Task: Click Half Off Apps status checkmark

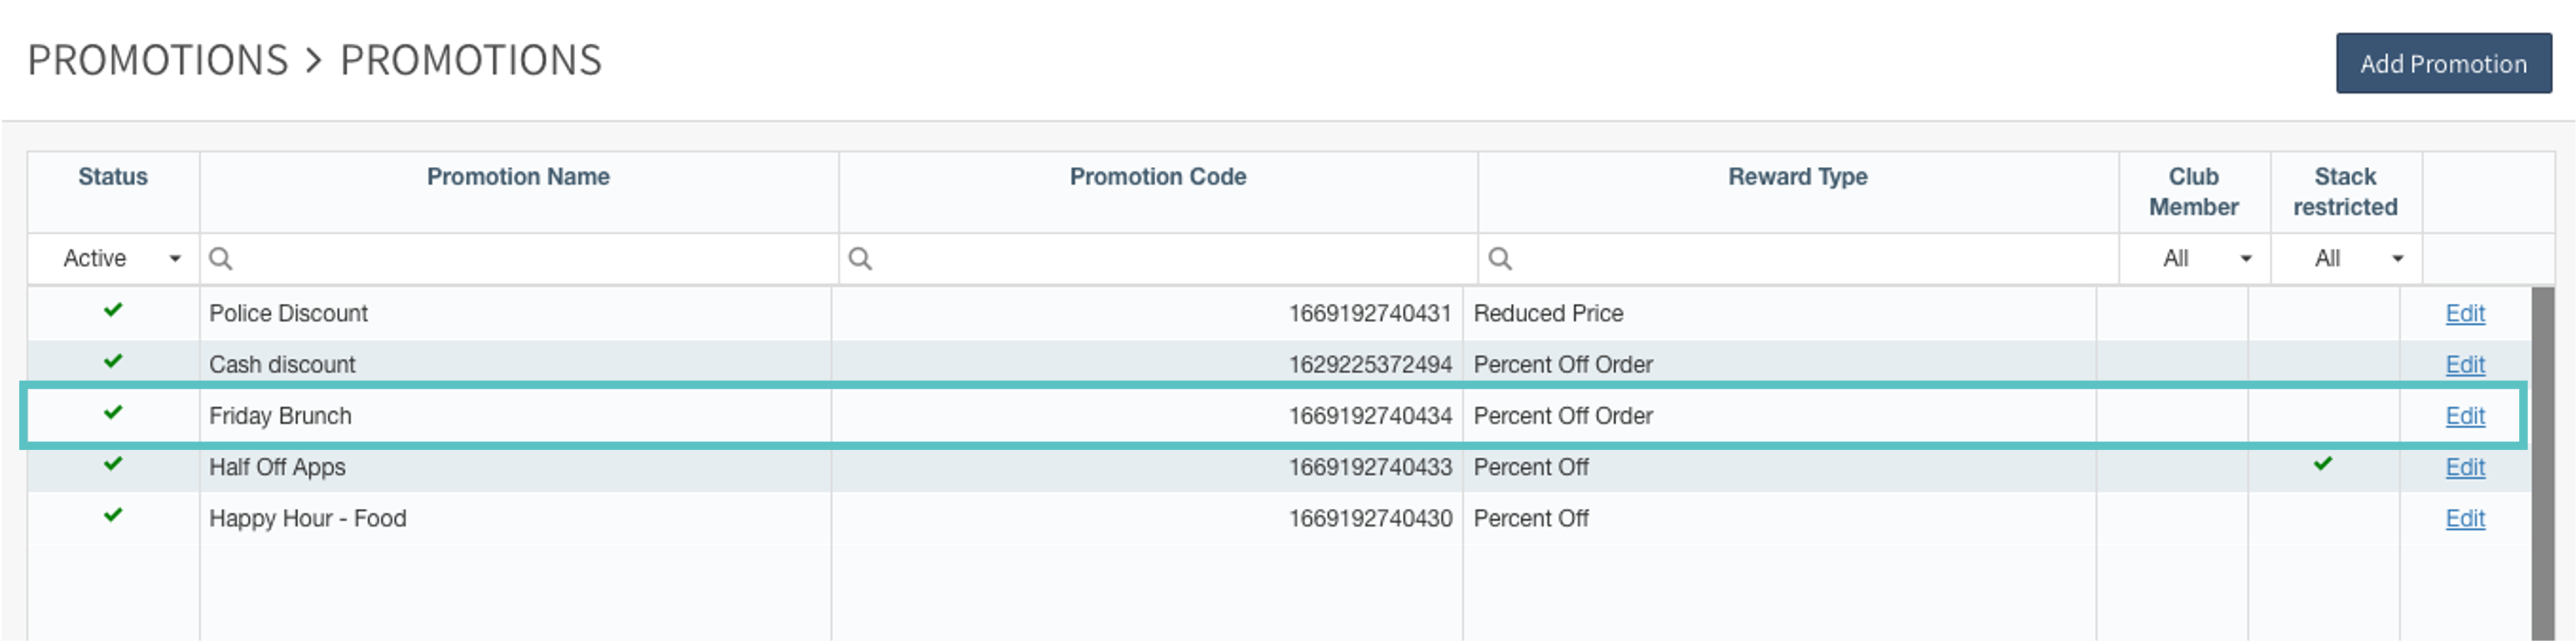Action: (113, 464)
